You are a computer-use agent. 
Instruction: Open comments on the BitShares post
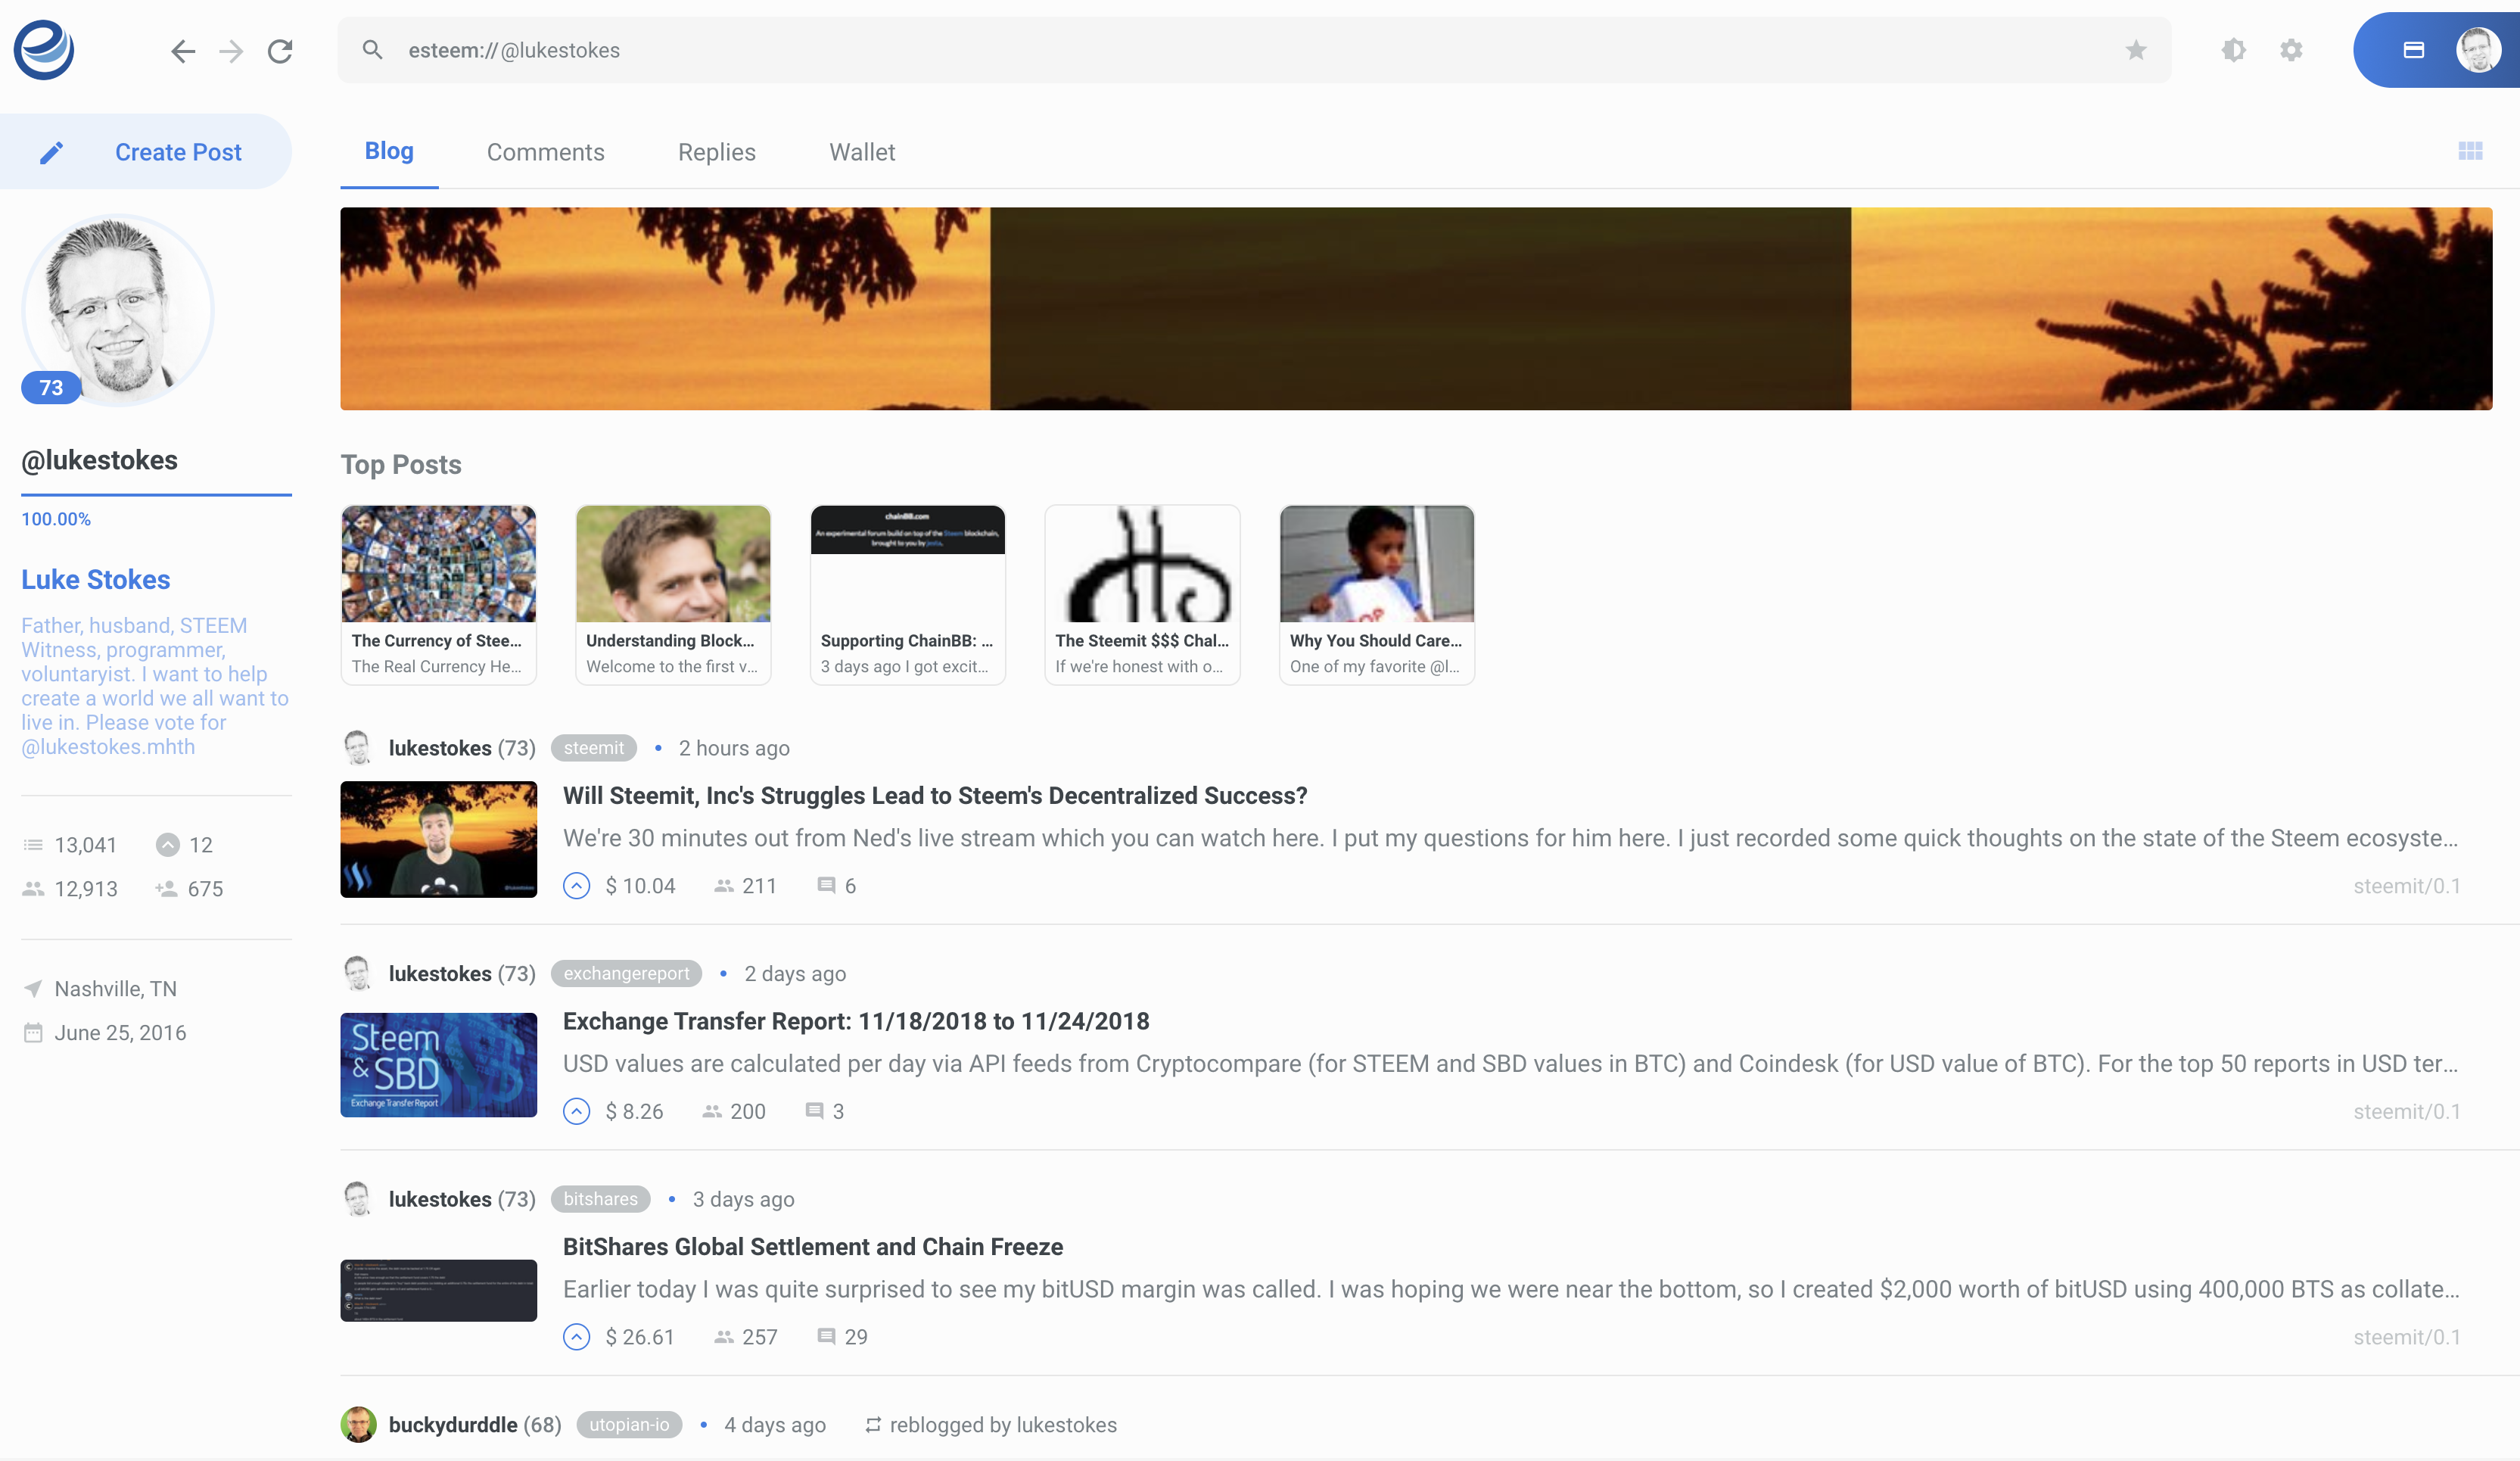click(826, 1336)
